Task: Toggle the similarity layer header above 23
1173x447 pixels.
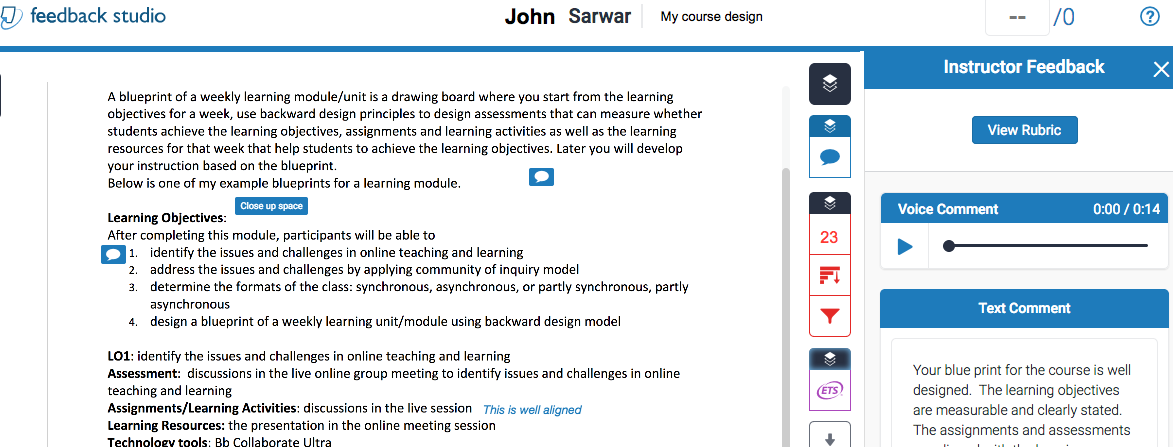Action: [829, 203]
